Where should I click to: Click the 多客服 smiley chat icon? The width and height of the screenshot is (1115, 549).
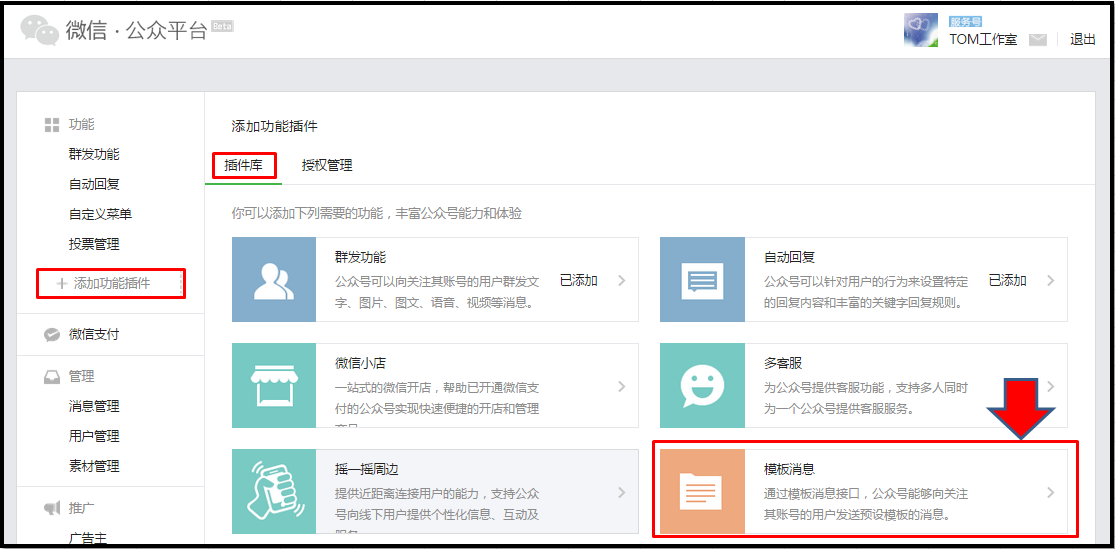[x=702, y=385]
